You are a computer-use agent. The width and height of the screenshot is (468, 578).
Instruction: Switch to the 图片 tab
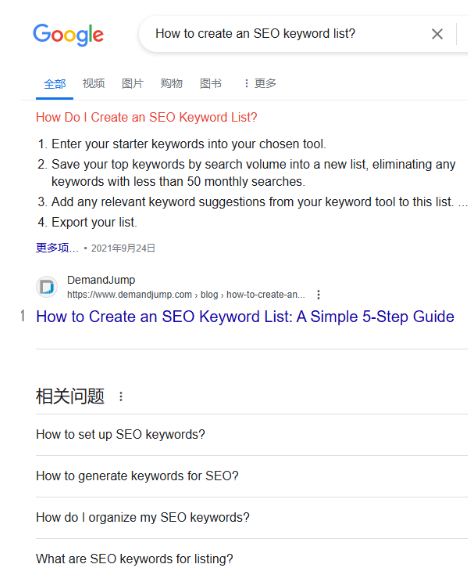click(133, 83)
